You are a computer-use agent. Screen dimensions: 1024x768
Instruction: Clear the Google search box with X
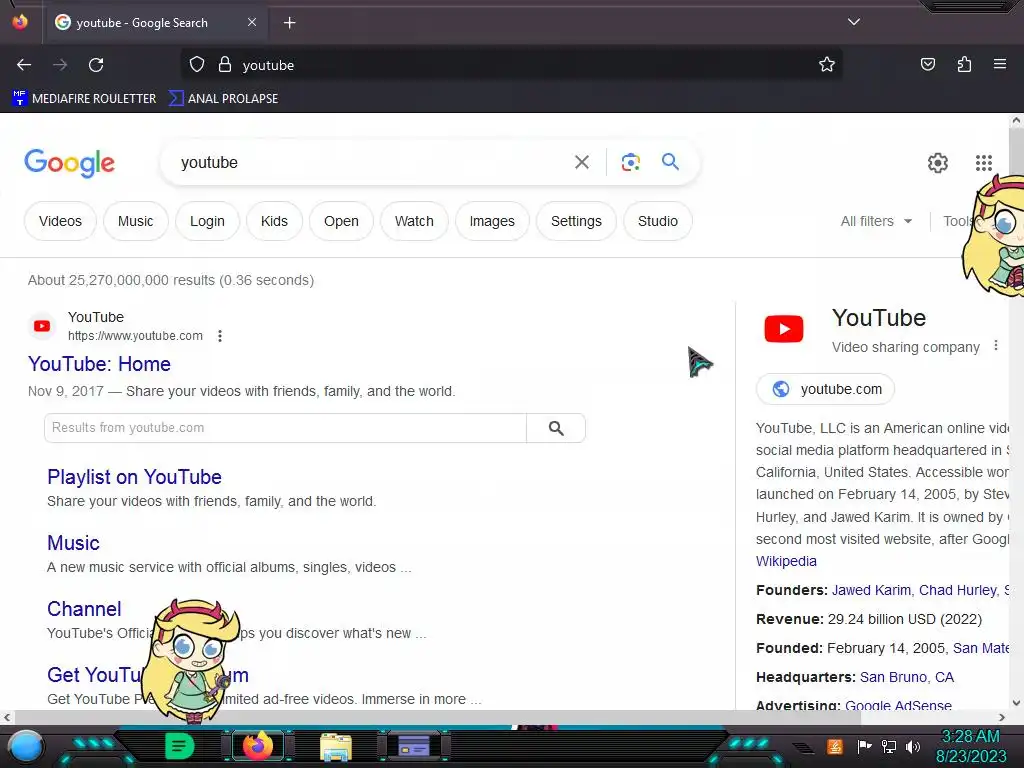[x=581, y=162]
